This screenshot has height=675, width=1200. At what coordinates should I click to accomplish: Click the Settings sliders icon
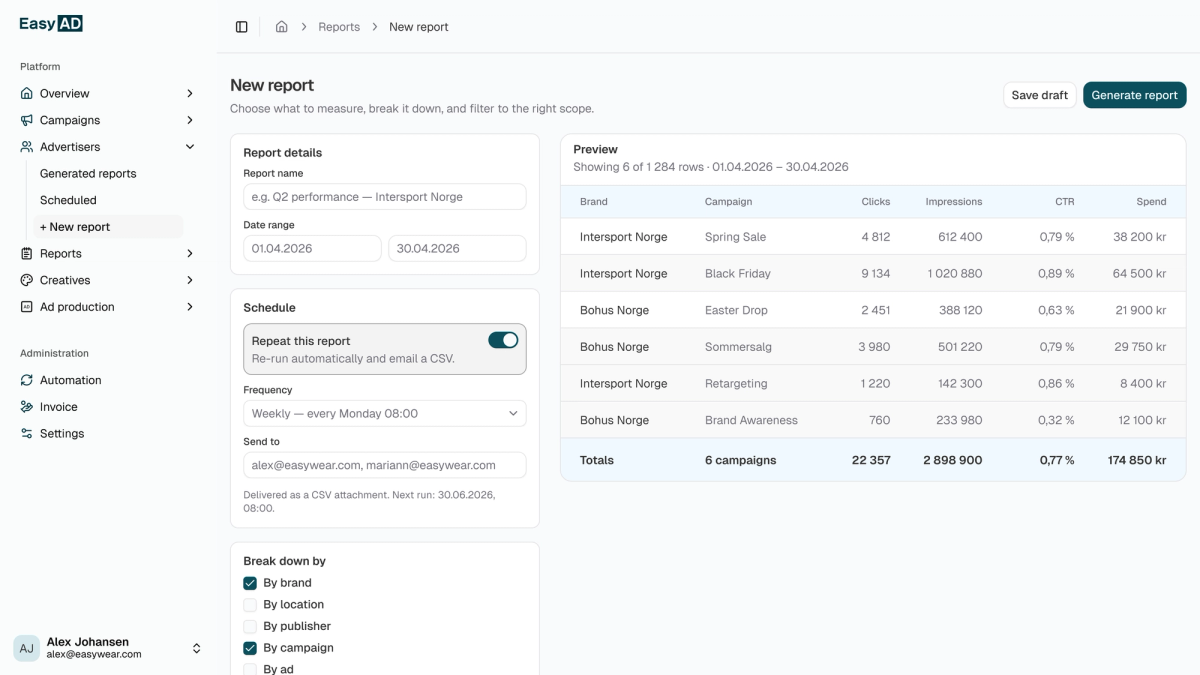[x=27, y=434]
